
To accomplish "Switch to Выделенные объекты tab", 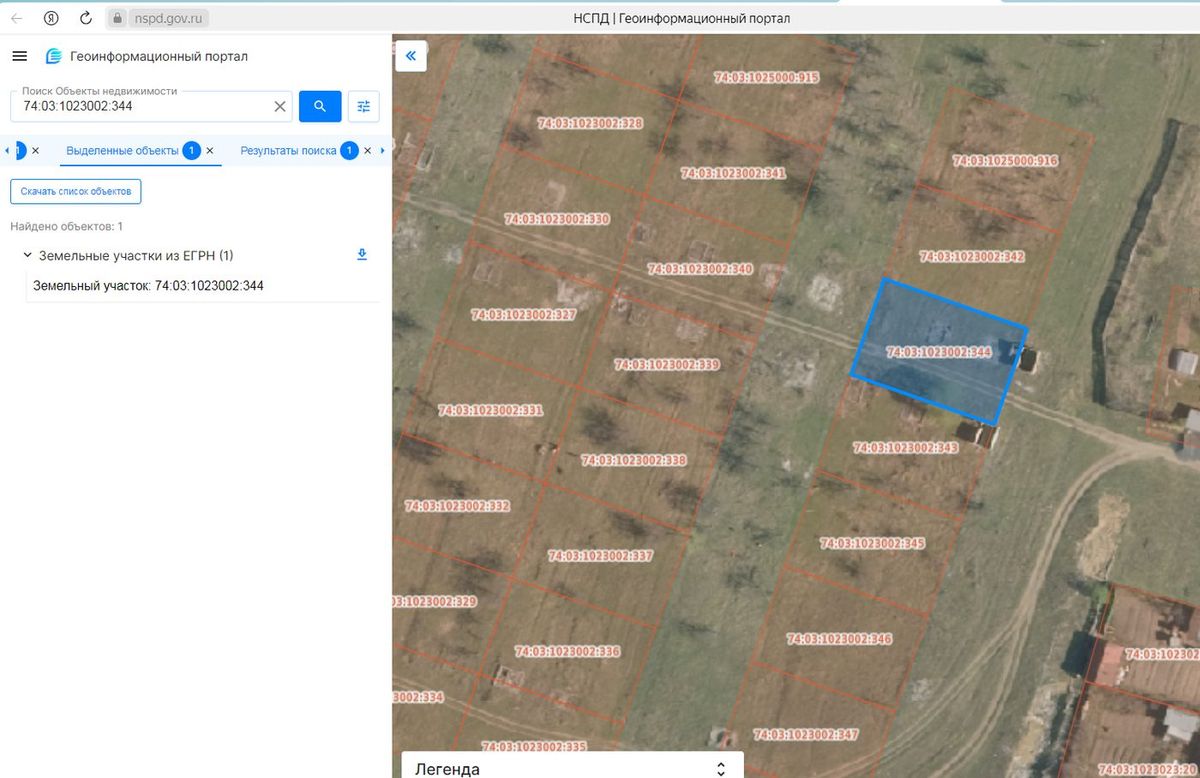I will pos(122,151).
